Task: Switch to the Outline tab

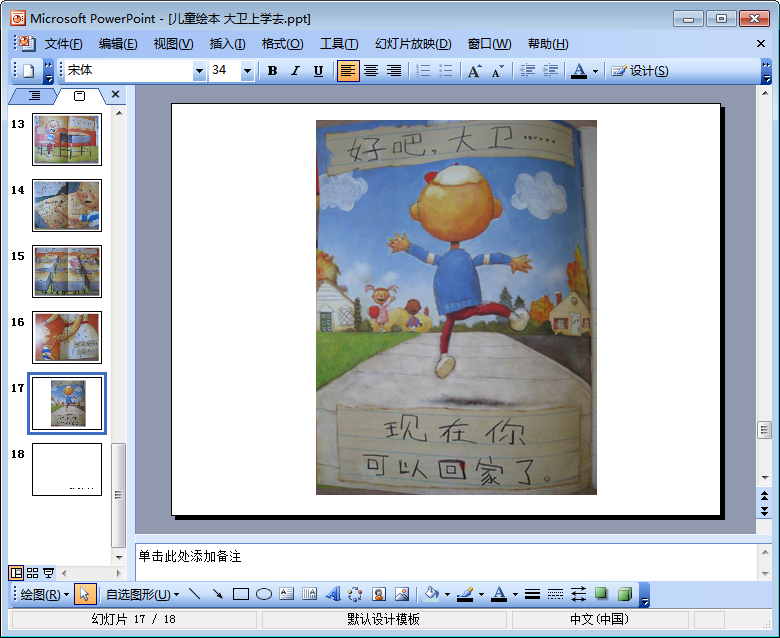Action: click(x=34, y=95)
